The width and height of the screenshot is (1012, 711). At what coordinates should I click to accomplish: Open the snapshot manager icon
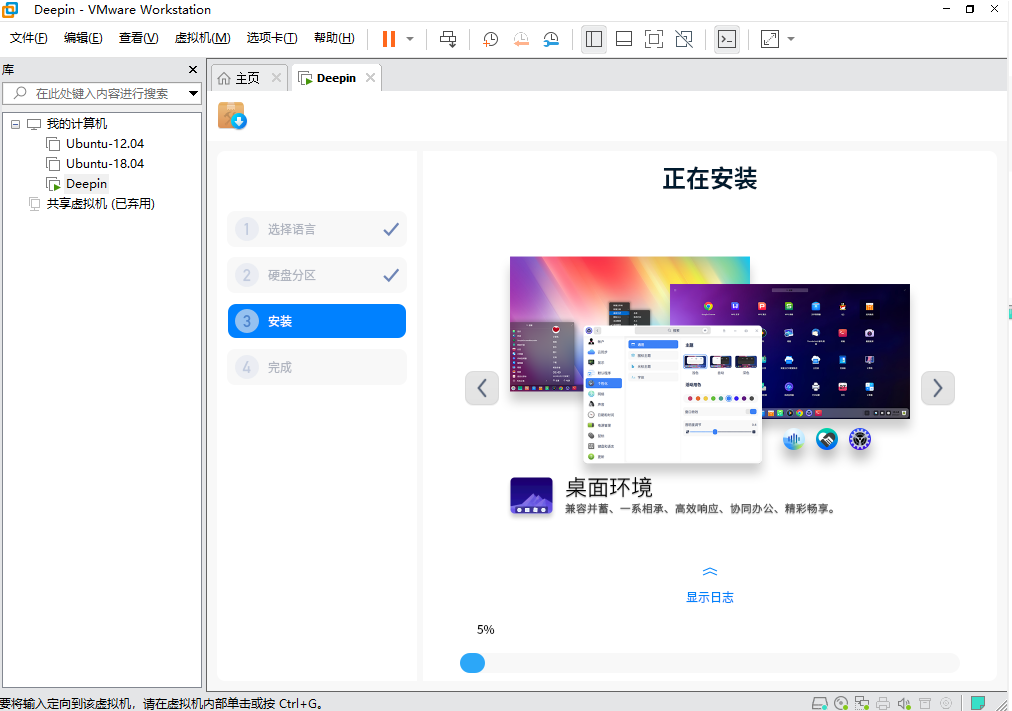tap(551, 39)
